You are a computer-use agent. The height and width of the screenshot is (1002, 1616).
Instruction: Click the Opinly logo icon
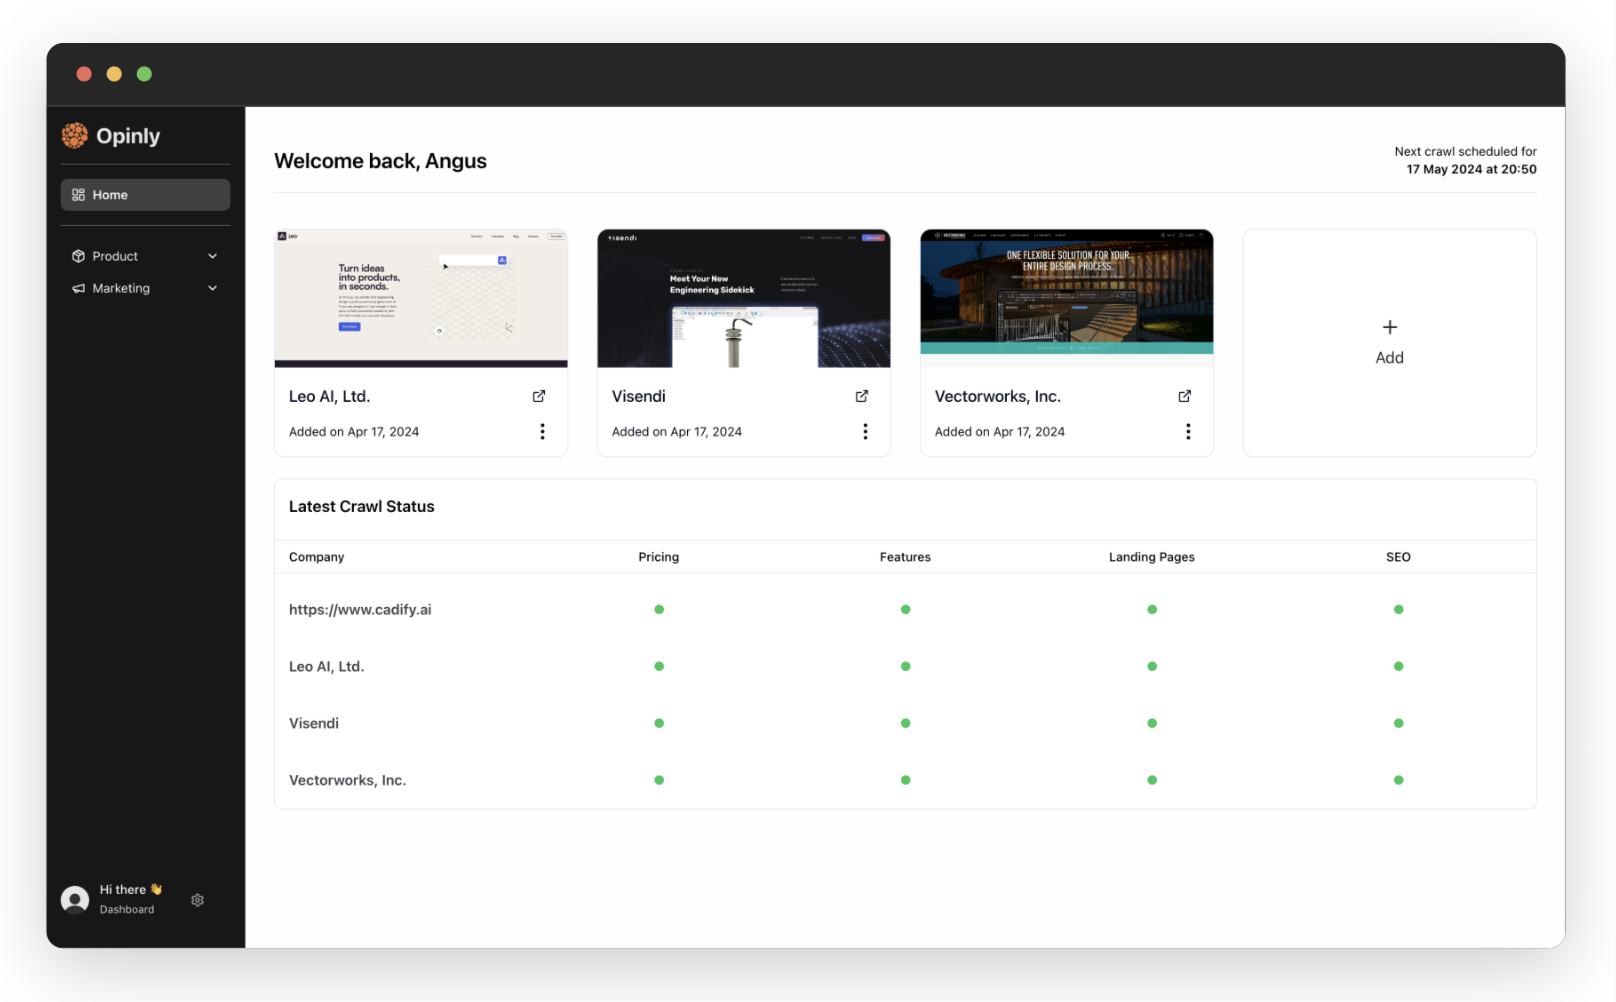click(75, 136)
